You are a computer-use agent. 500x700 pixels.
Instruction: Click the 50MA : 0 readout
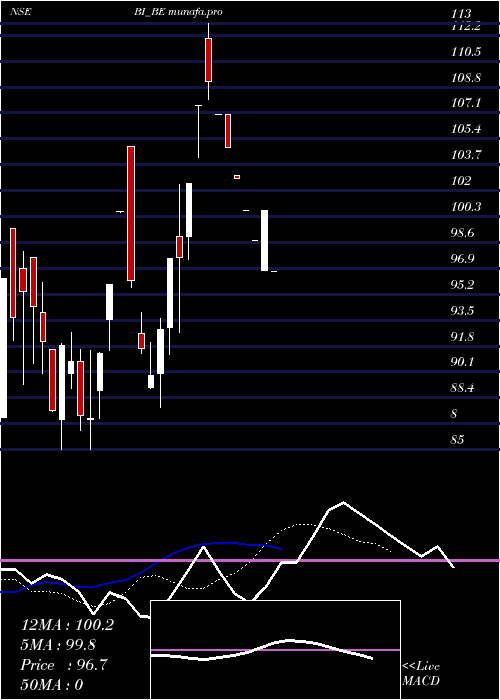pyautogui.click(x=52, y=684)
